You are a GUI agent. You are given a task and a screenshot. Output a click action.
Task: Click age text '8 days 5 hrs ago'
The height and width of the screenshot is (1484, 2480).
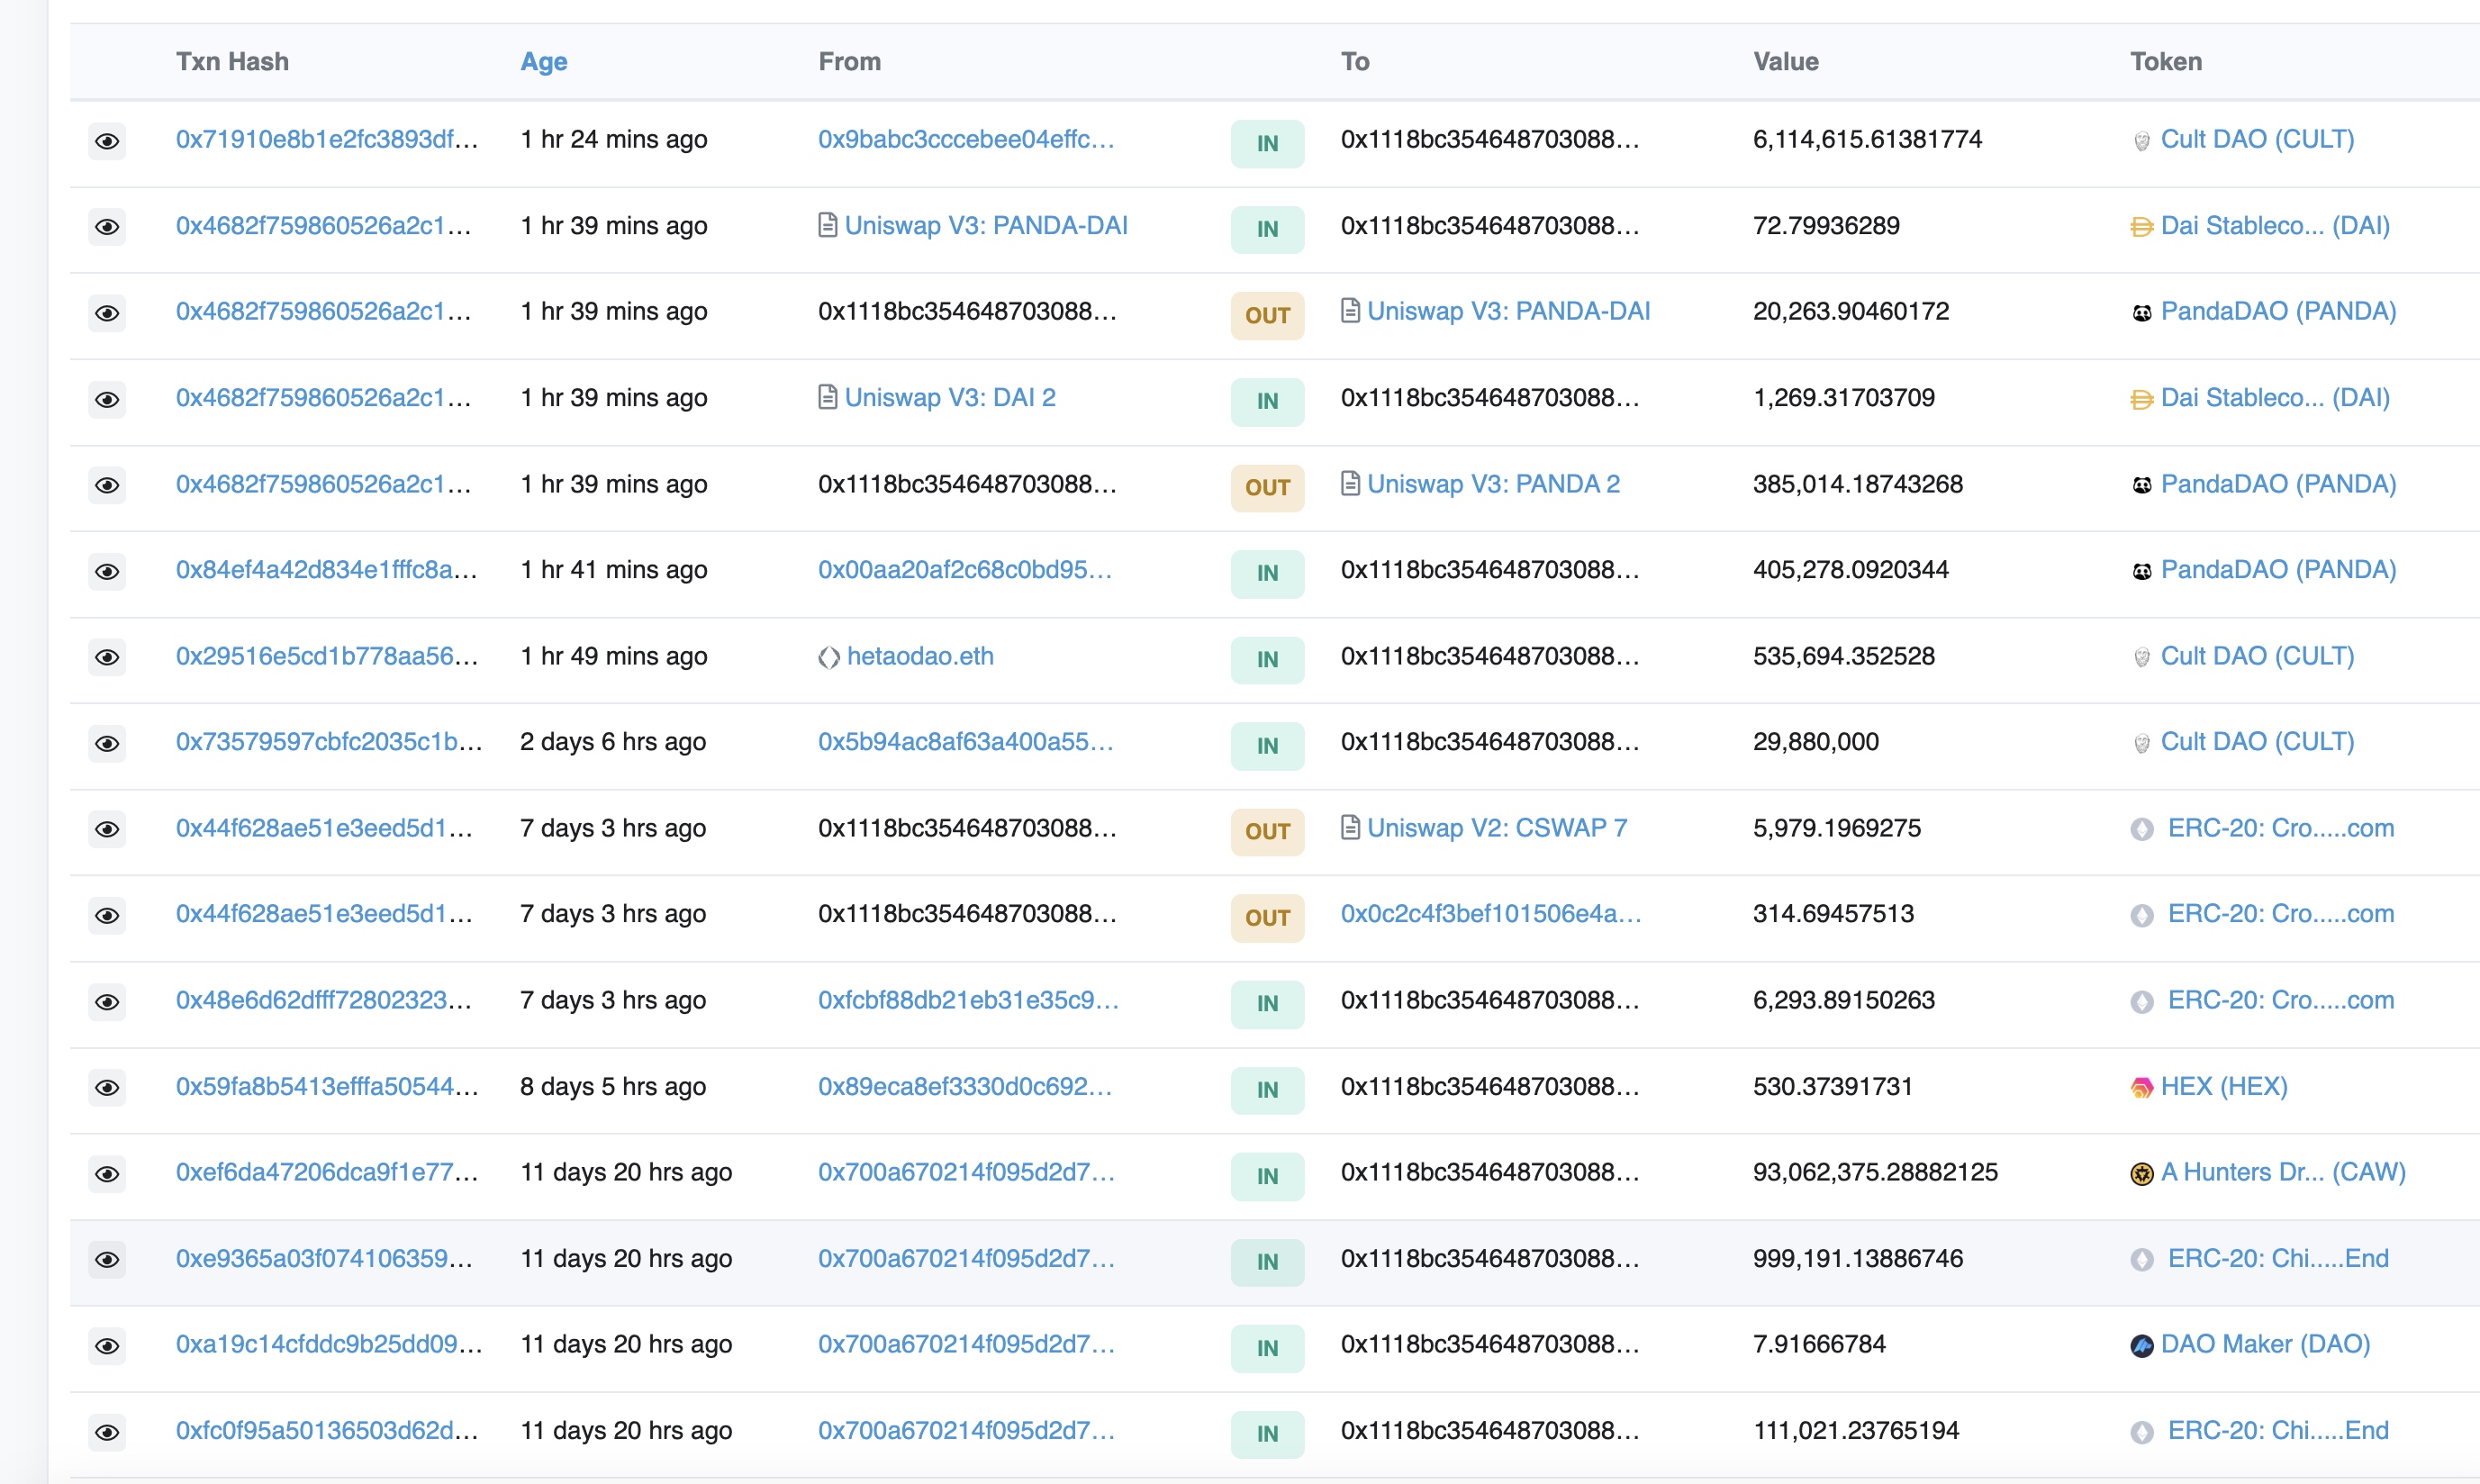tap(613, 1086)
